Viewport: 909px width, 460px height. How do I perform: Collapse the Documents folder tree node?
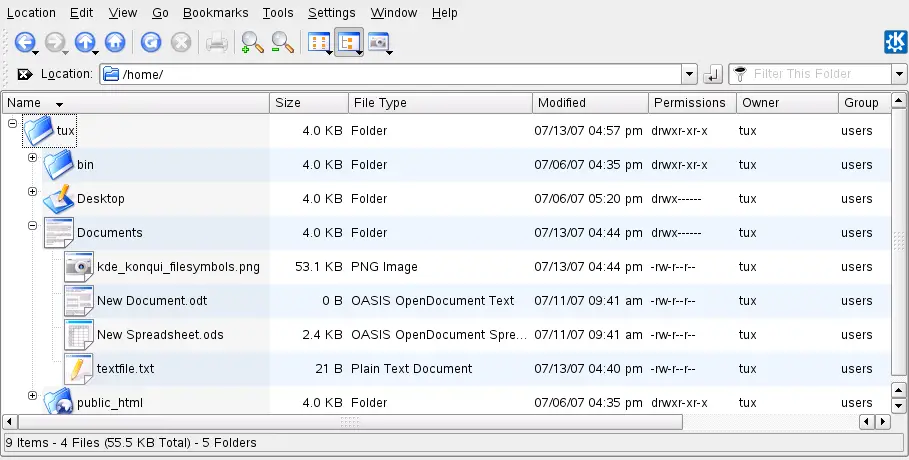32,226
